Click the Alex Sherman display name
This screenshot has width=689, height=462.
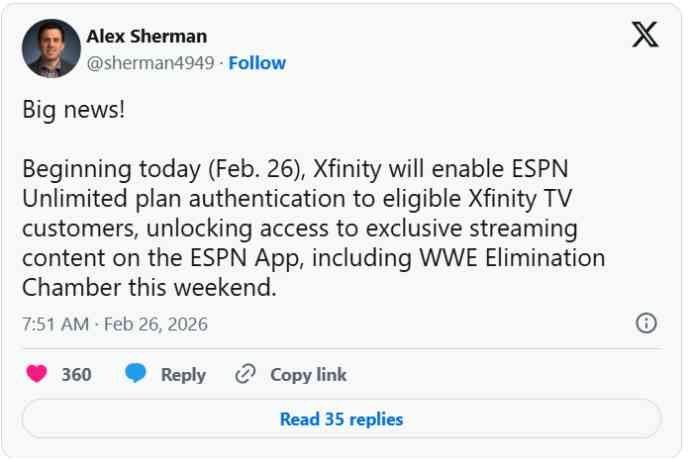click(147, 36)
